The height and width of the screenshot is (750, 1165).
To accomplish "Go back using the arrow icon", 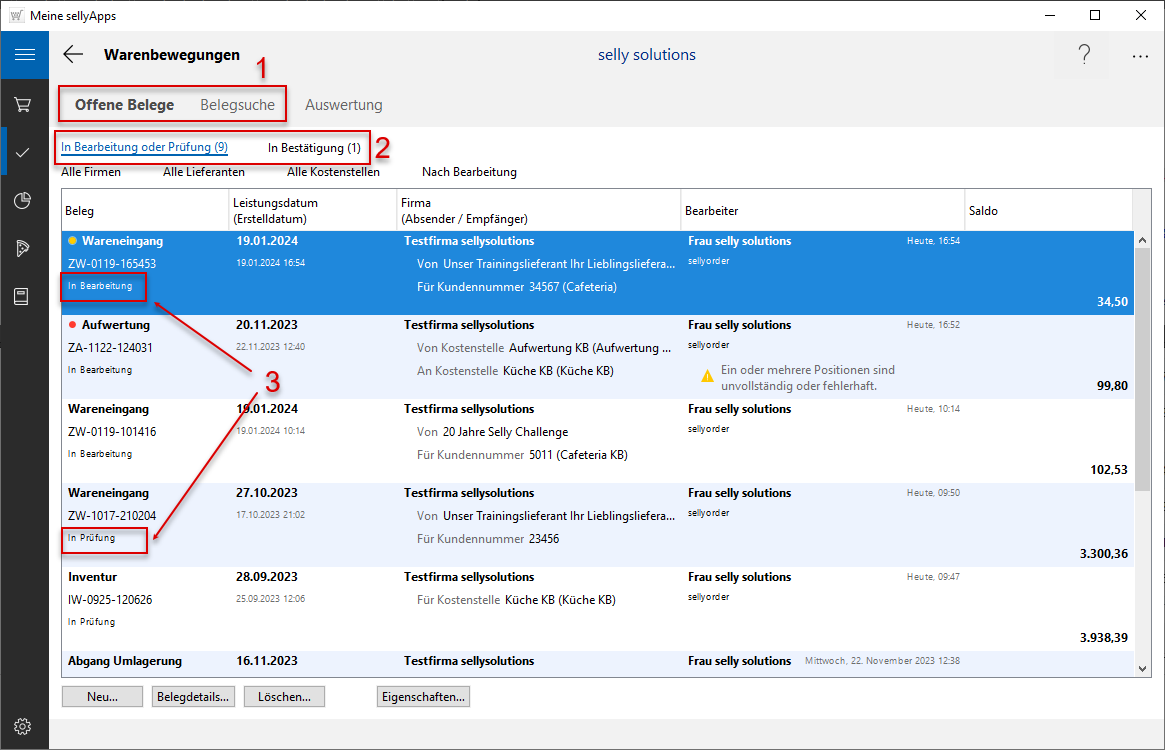I will tap(73, 55).
